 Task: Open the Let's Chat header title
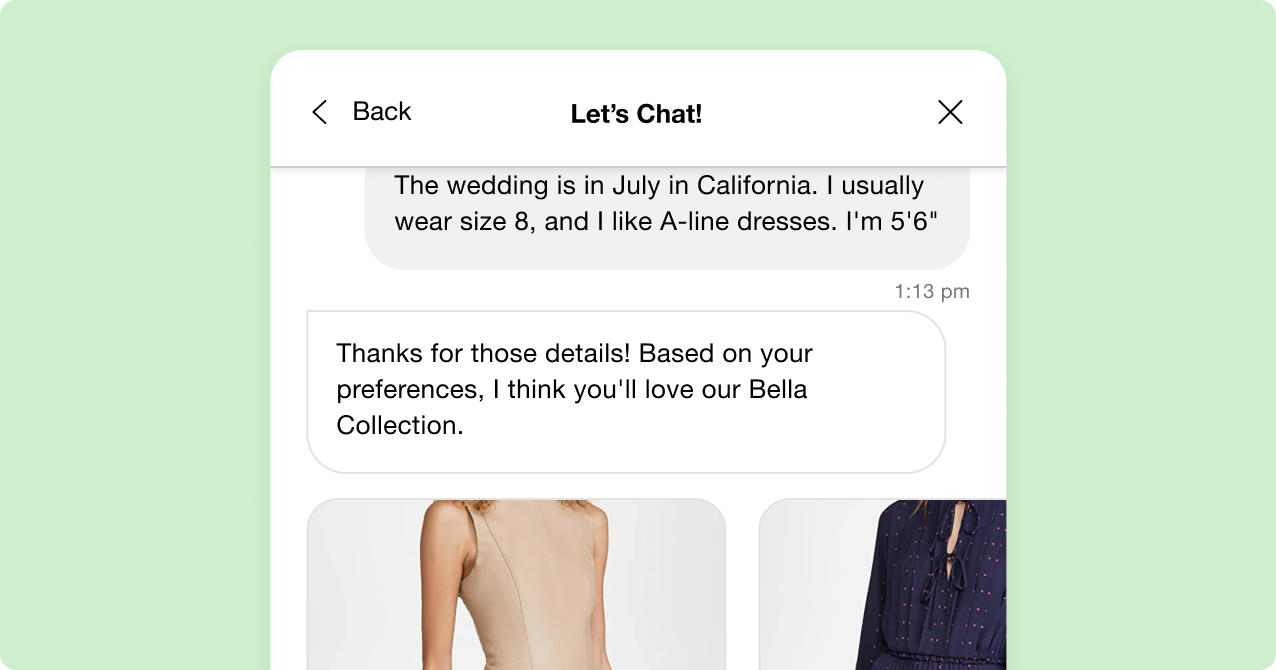(636, 114)
